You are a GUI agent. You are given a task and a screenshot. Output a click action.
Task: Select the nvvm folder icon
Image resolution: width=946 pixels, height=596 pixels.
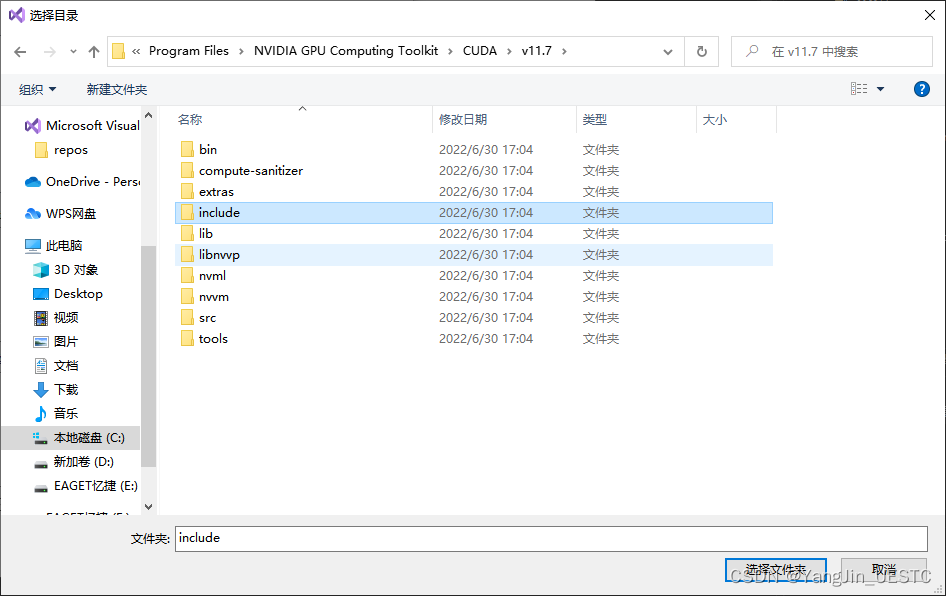pyautogui.click(x=187, y=296)
